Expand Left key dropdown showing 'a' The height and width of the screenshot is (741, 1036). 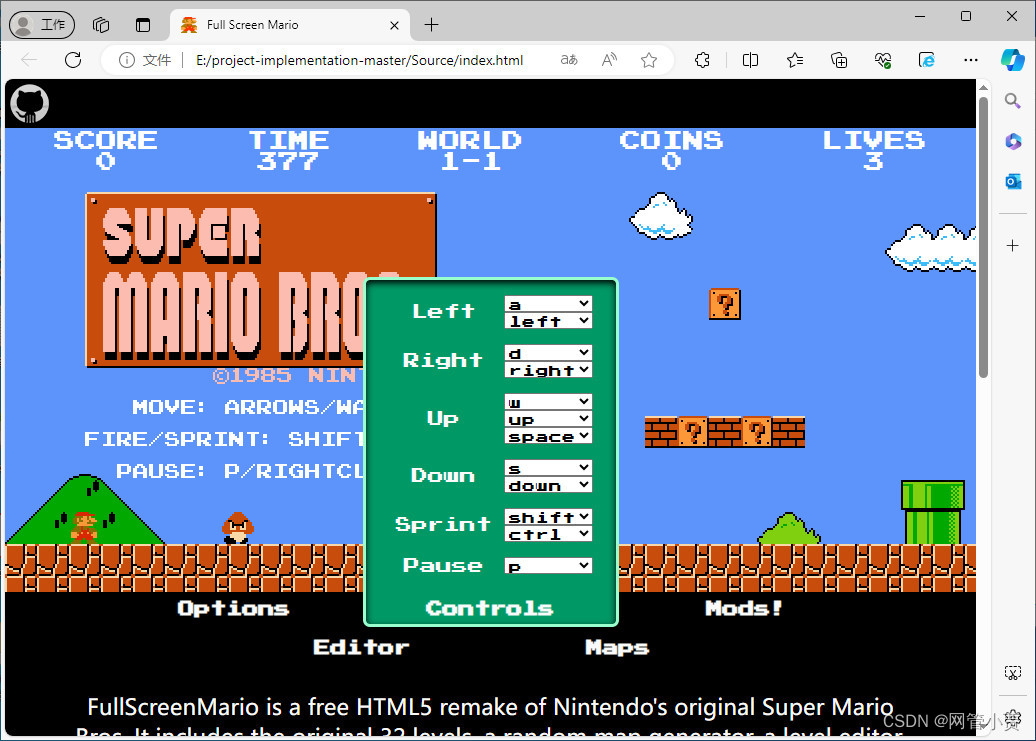click(548, 304)
